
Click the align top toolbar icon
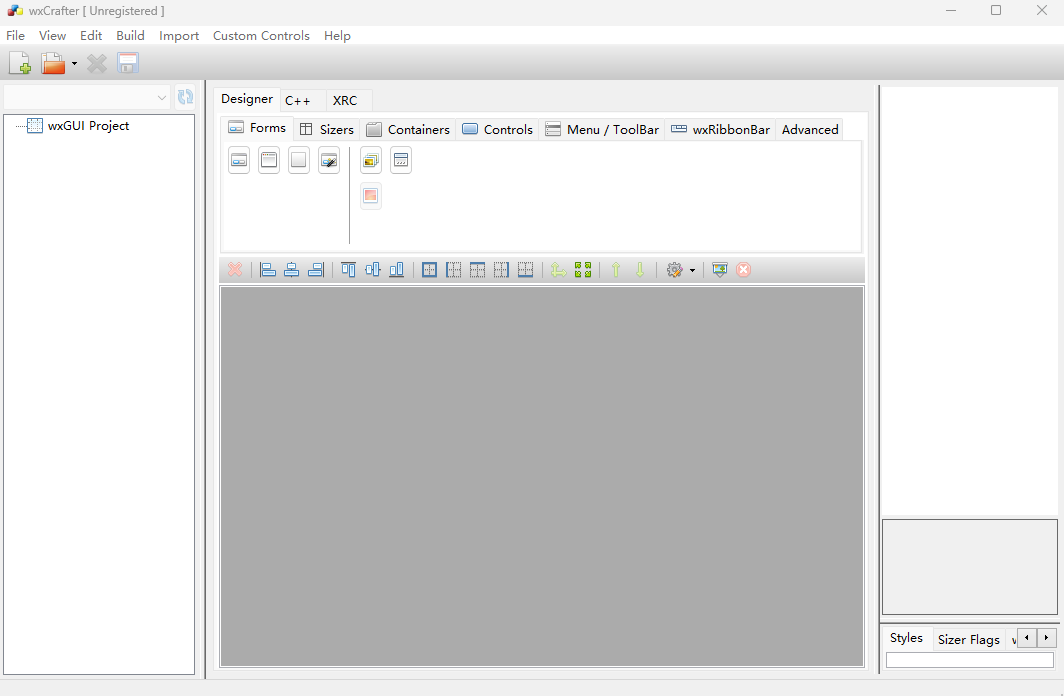click(349, 270)
